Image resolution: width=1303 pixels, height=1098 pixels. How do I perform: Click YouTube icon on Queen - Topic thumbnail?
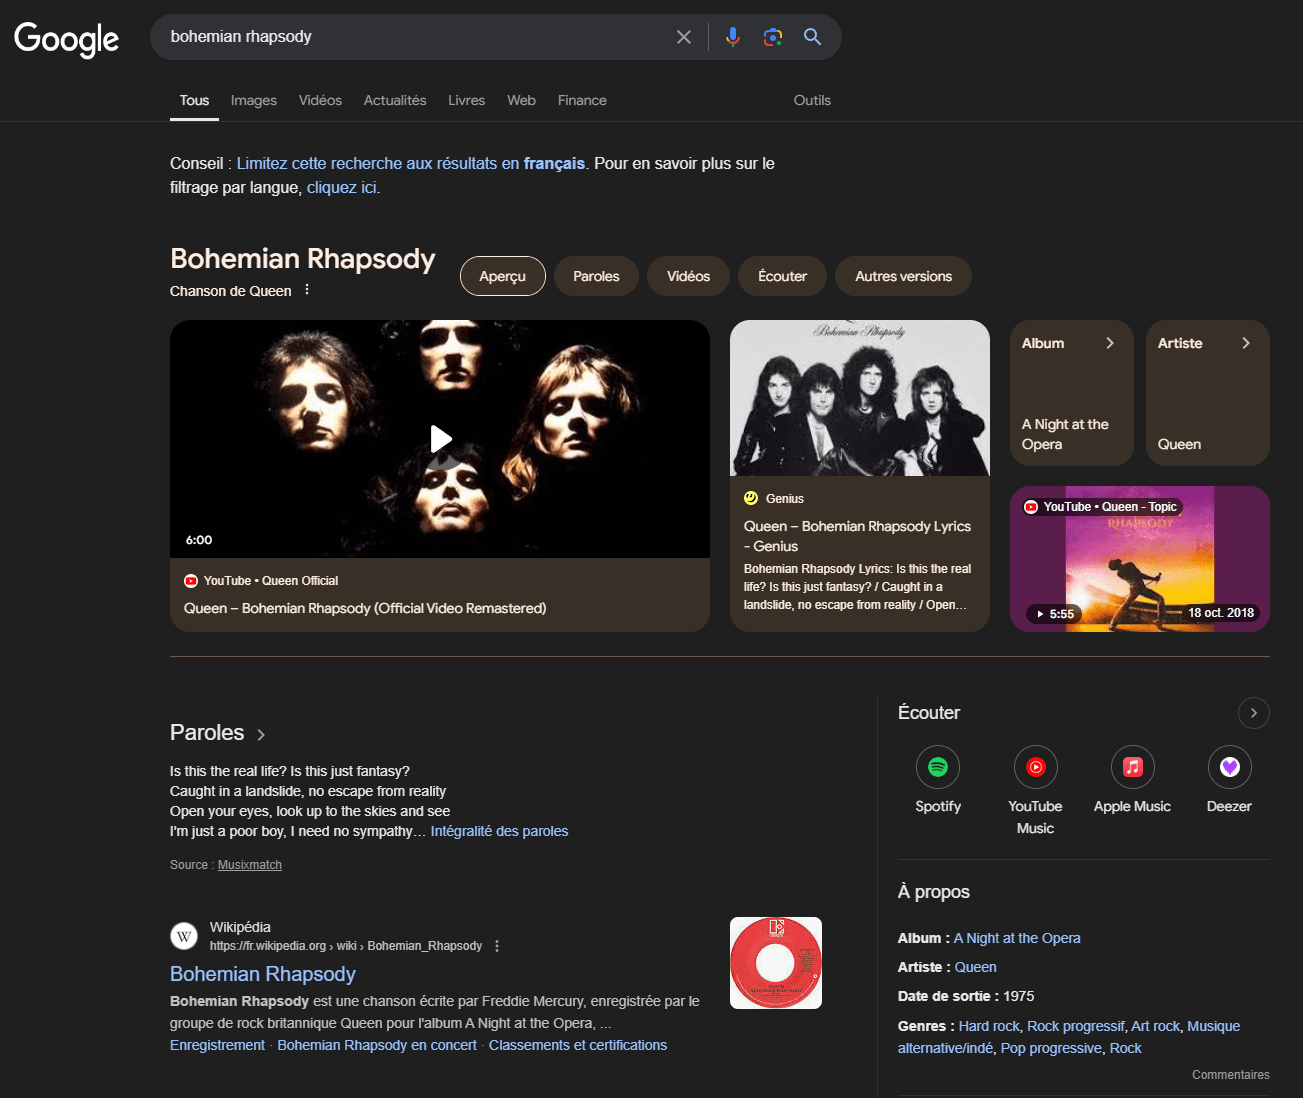pyautogui.click(x=1031, y=507)
